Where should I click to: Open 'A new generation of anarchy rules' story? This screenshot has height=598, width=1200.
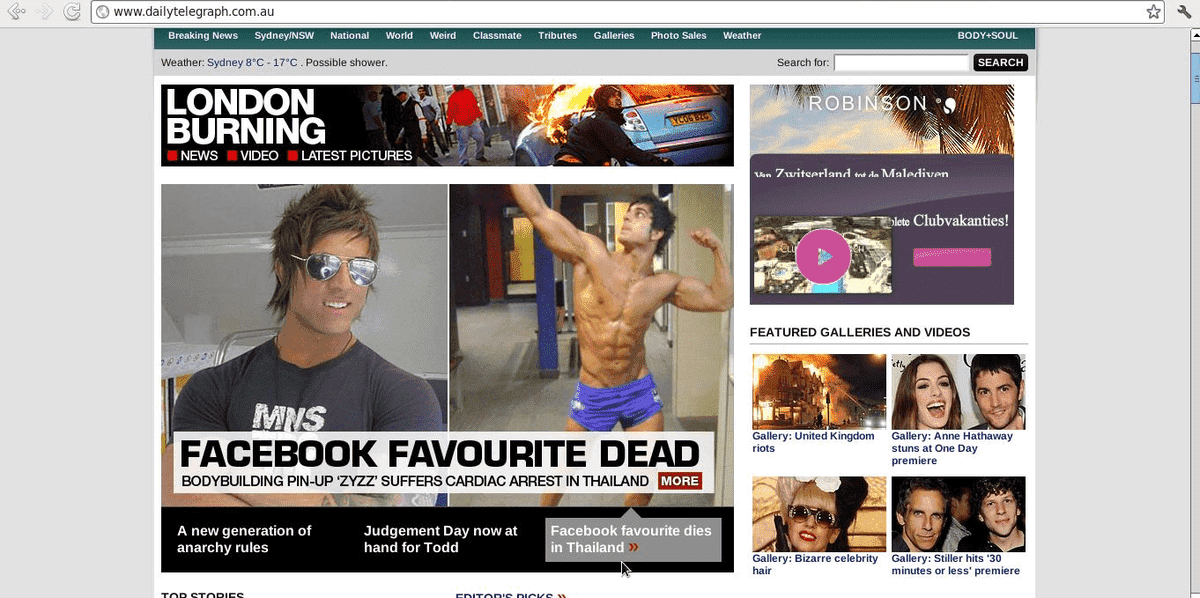(x=244, y=539)
